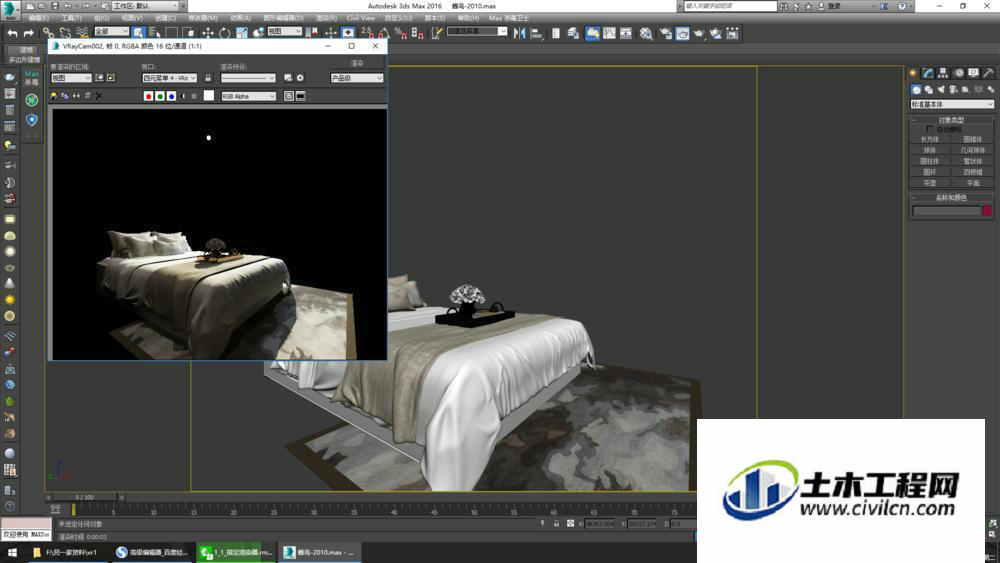Open the workspace selector dropdown
This screenshot has height=563, width=1000.
pyautogui.click(x=149, y=6)
